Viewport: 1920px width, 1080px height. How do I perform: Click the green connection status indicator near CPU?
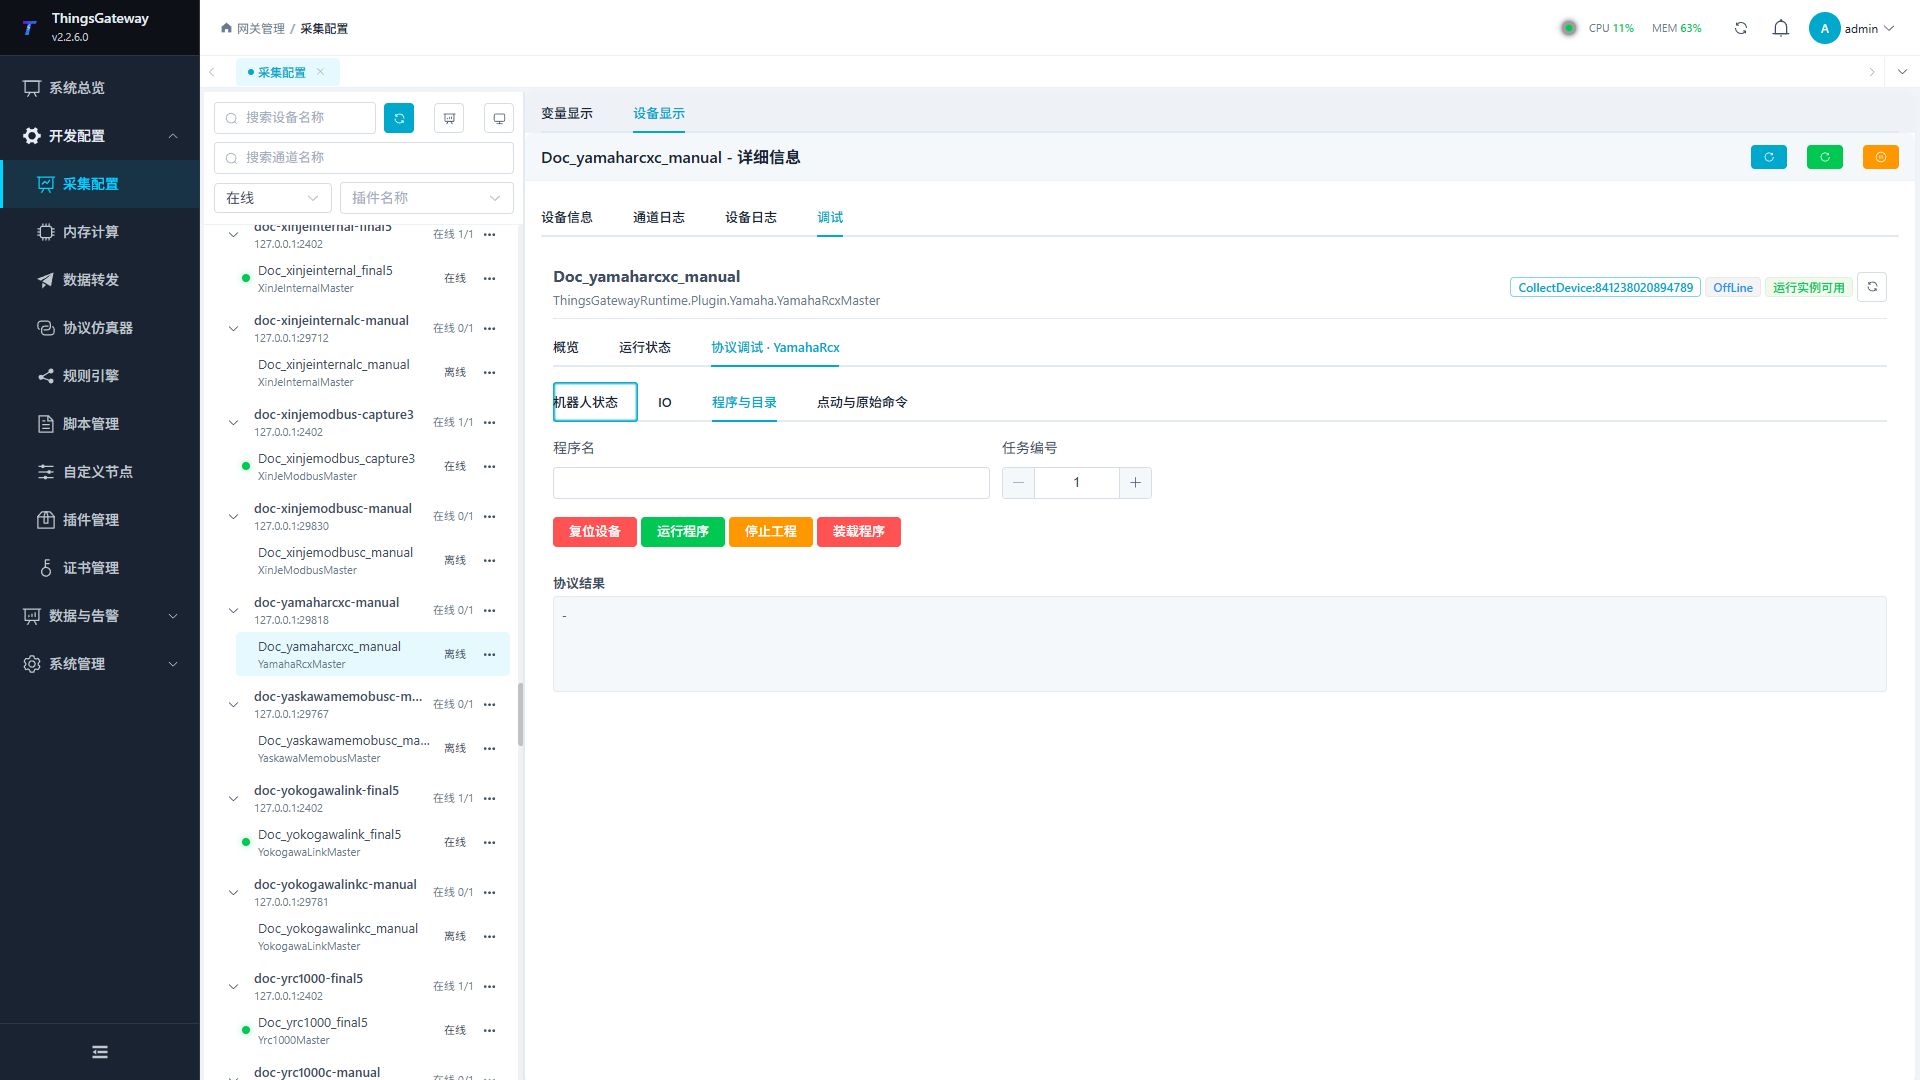(1569, 28)
